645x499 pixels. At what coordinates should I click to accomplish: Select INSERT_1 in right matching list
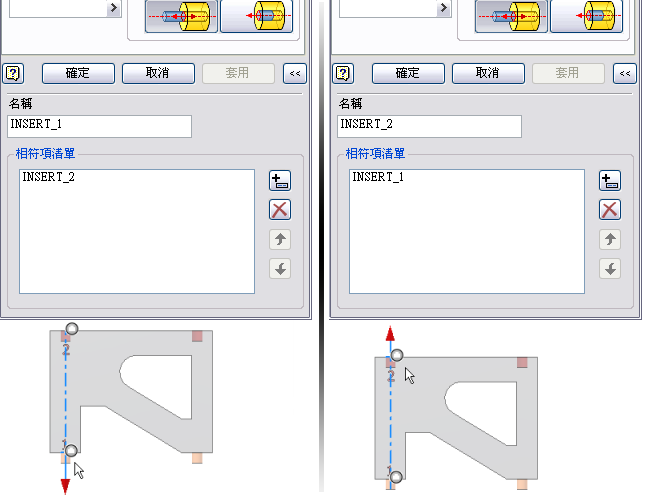[378, 177]
